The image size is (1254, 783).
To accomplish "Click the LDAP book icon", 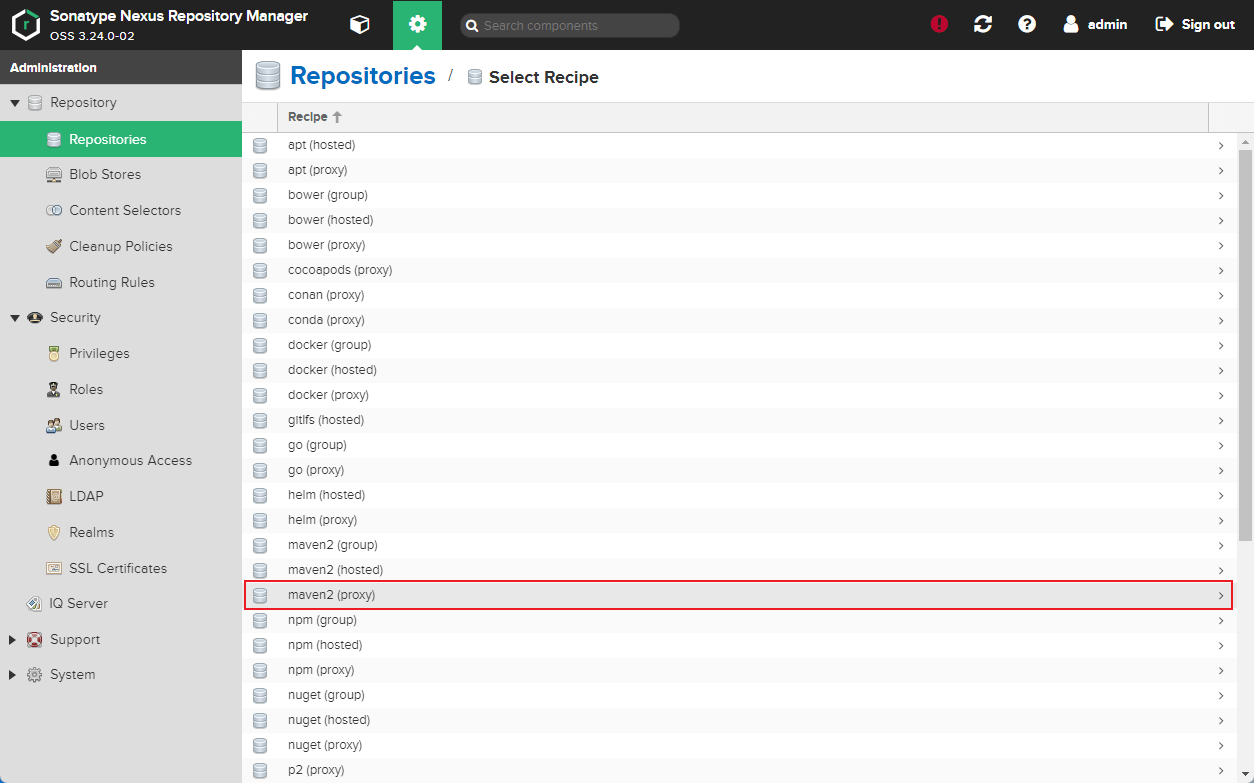I will click(54, 496).
